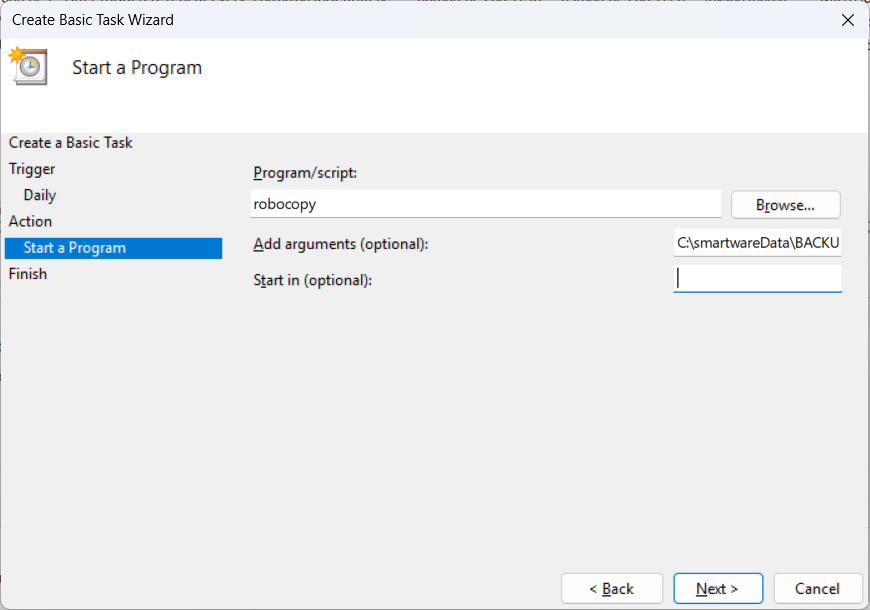The image size is (870, 610).
Task: Jump to the Finish step in sidebar
Action: [28, 274]
